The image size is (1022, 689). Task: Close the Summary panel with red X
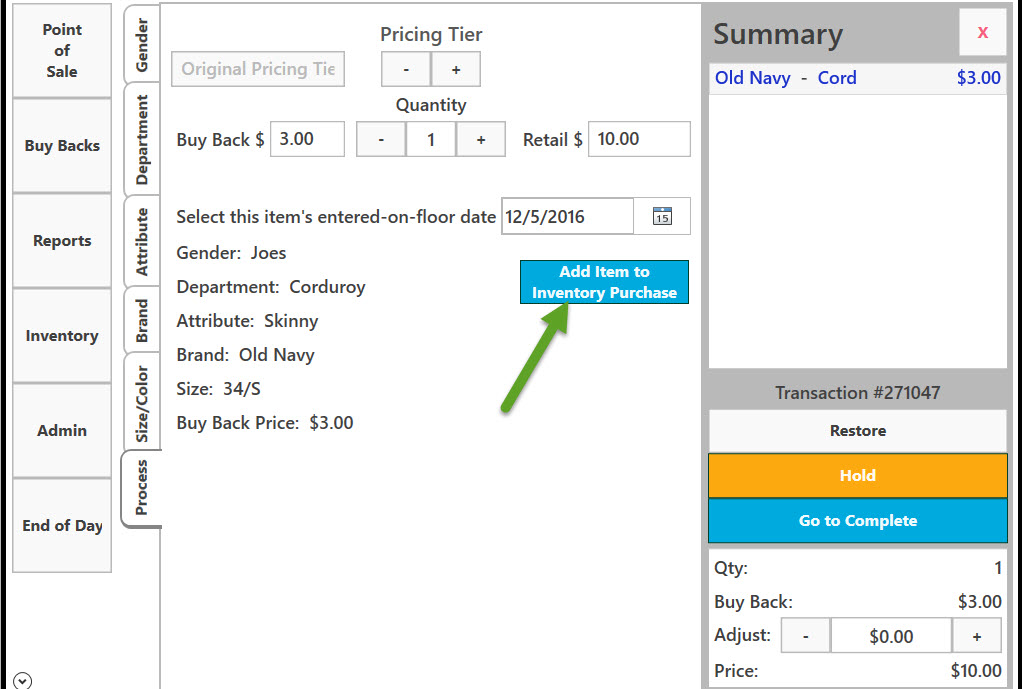[x=982, y=33]
